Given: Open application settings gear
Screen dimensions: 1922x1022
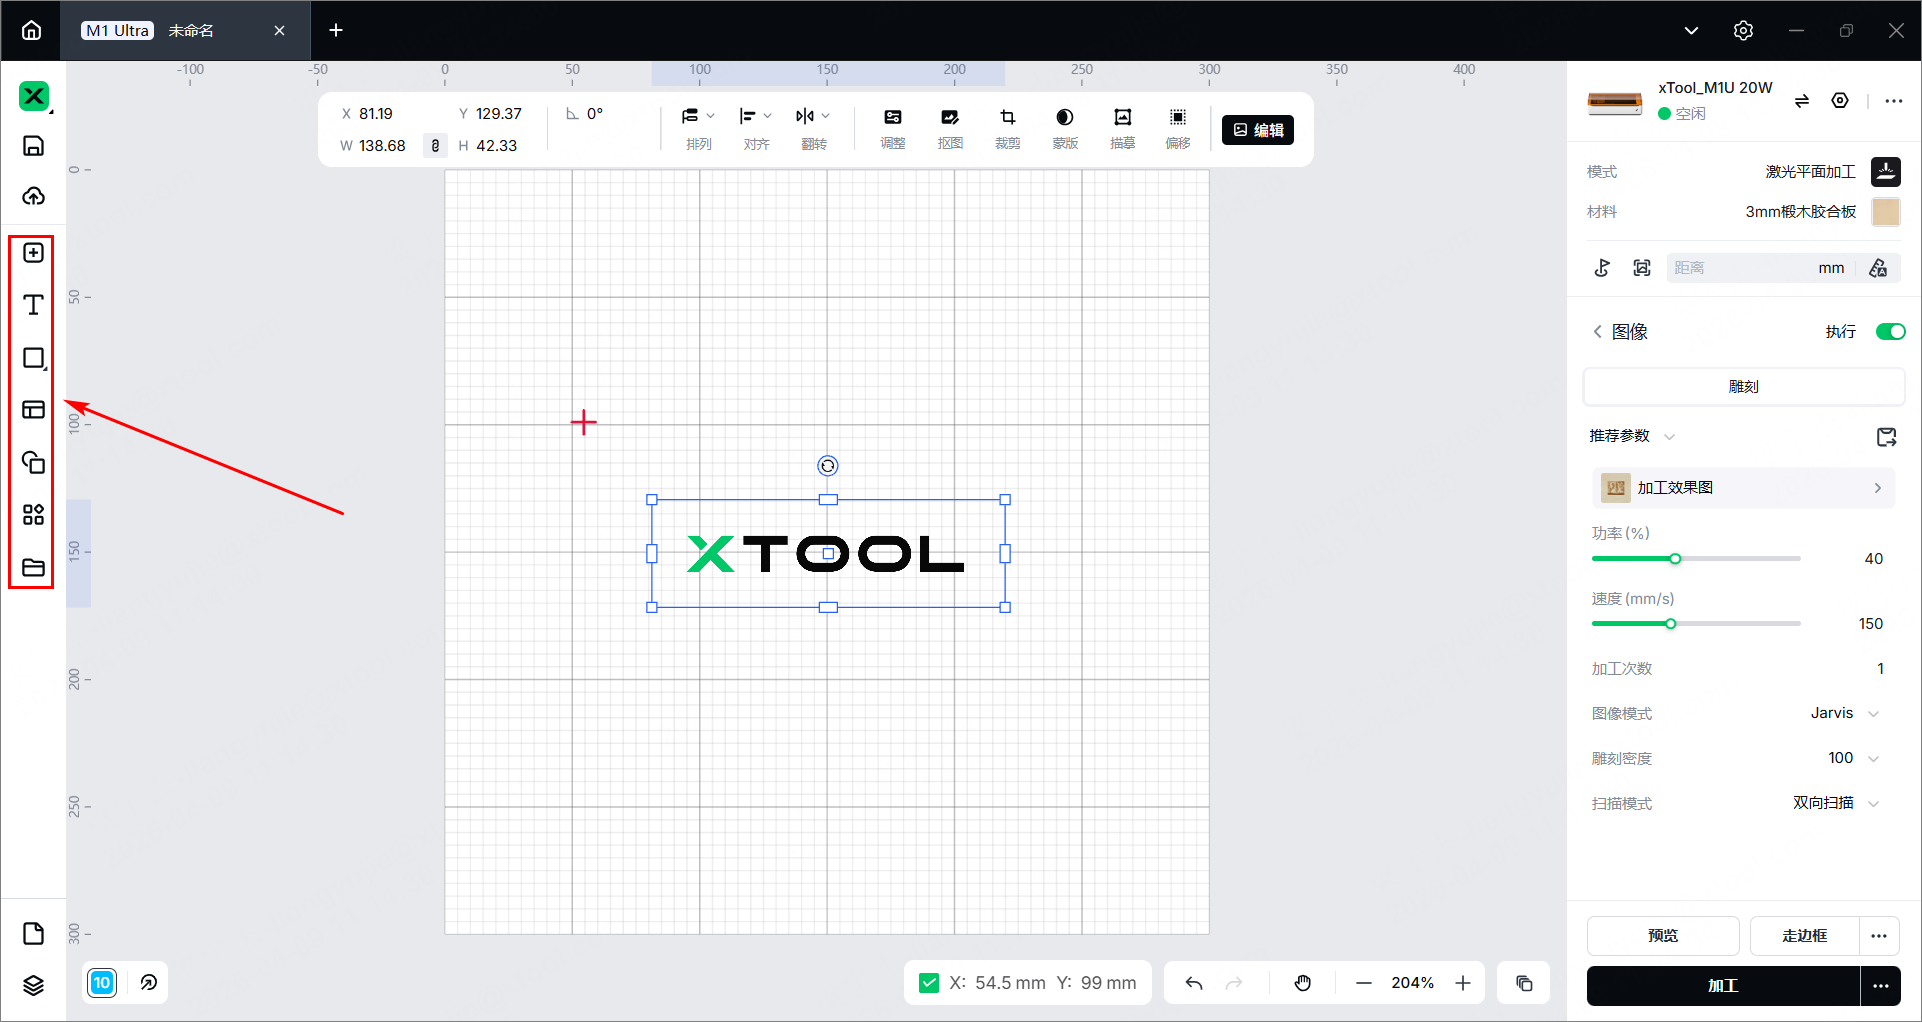Looking at the screenshot, I should click(1743, 30).
